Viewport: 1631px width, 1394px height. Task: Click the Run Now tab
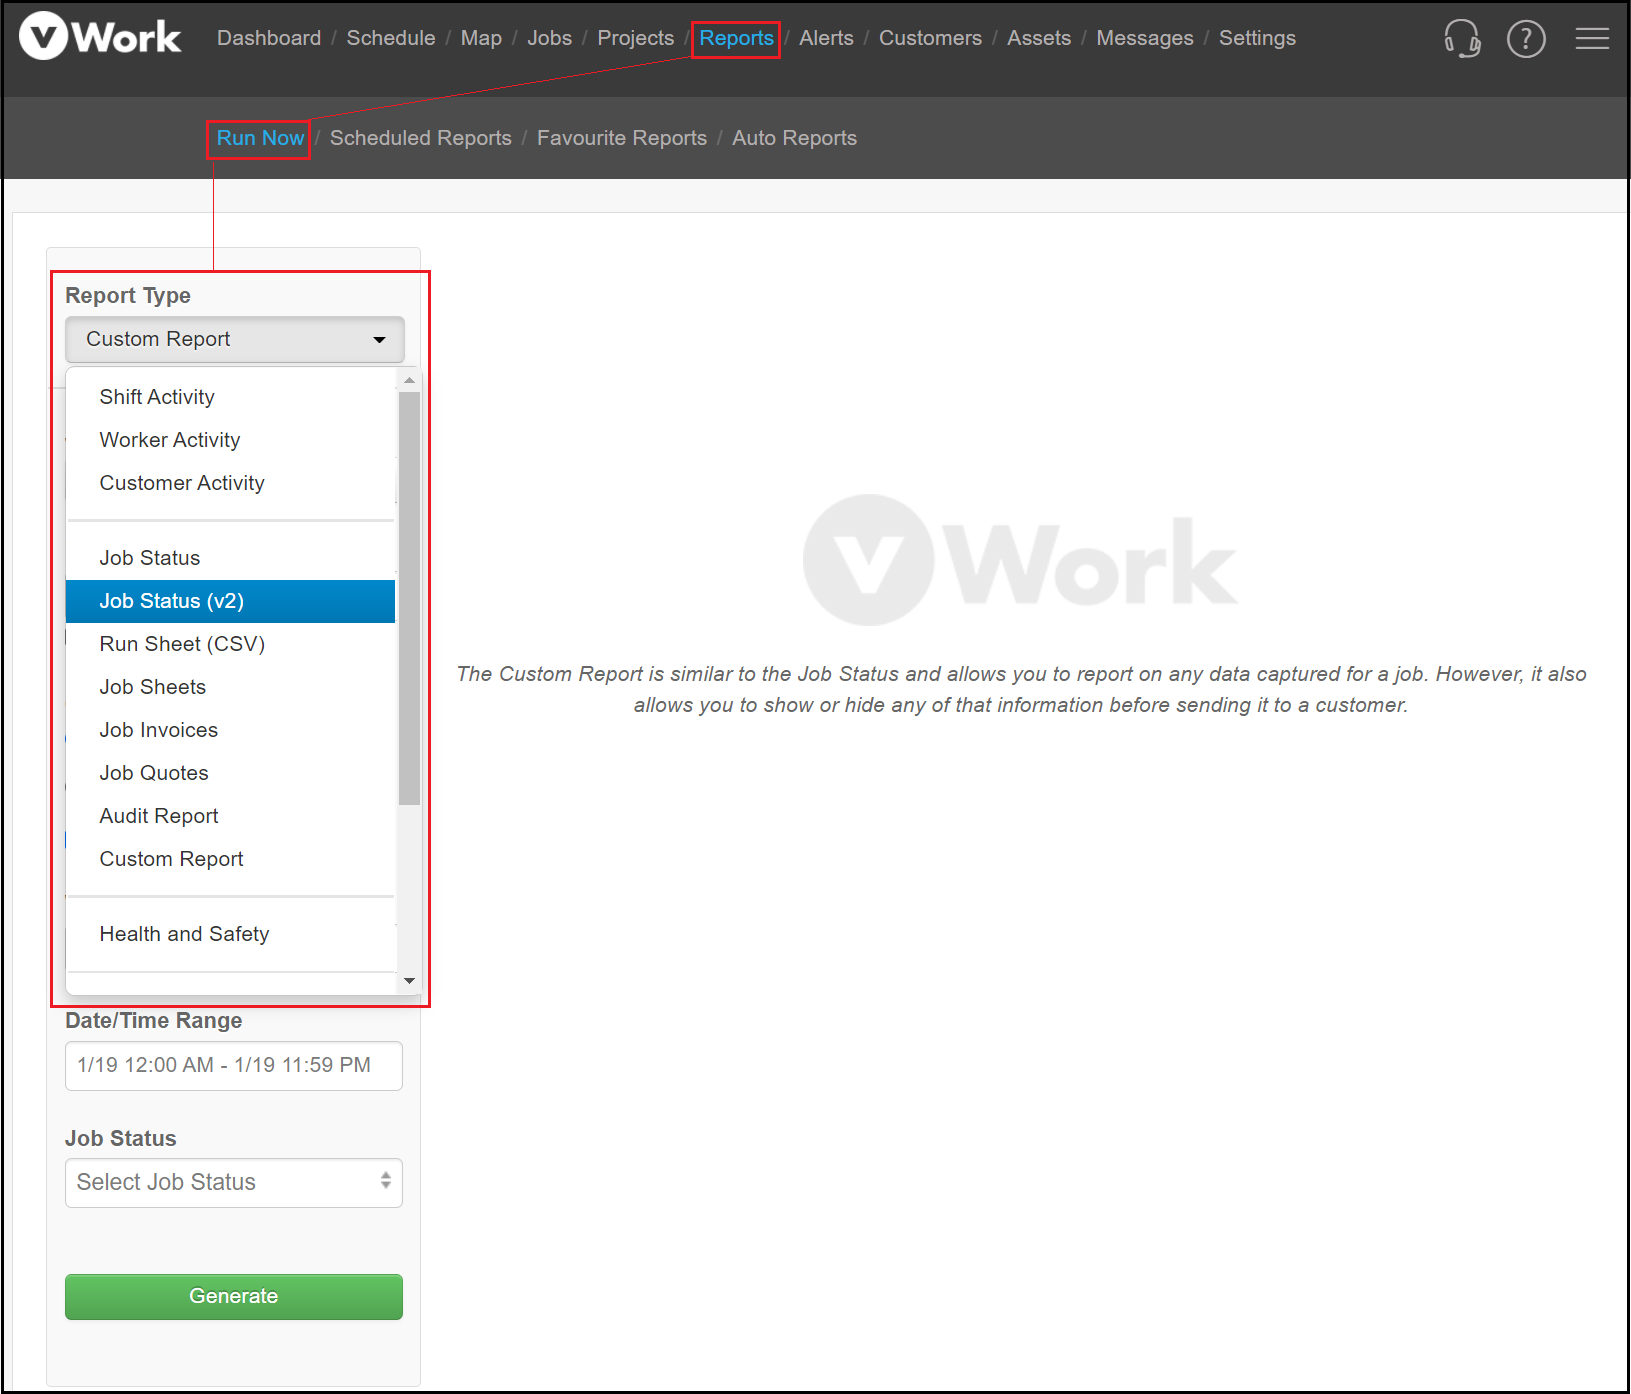(259, 138)
